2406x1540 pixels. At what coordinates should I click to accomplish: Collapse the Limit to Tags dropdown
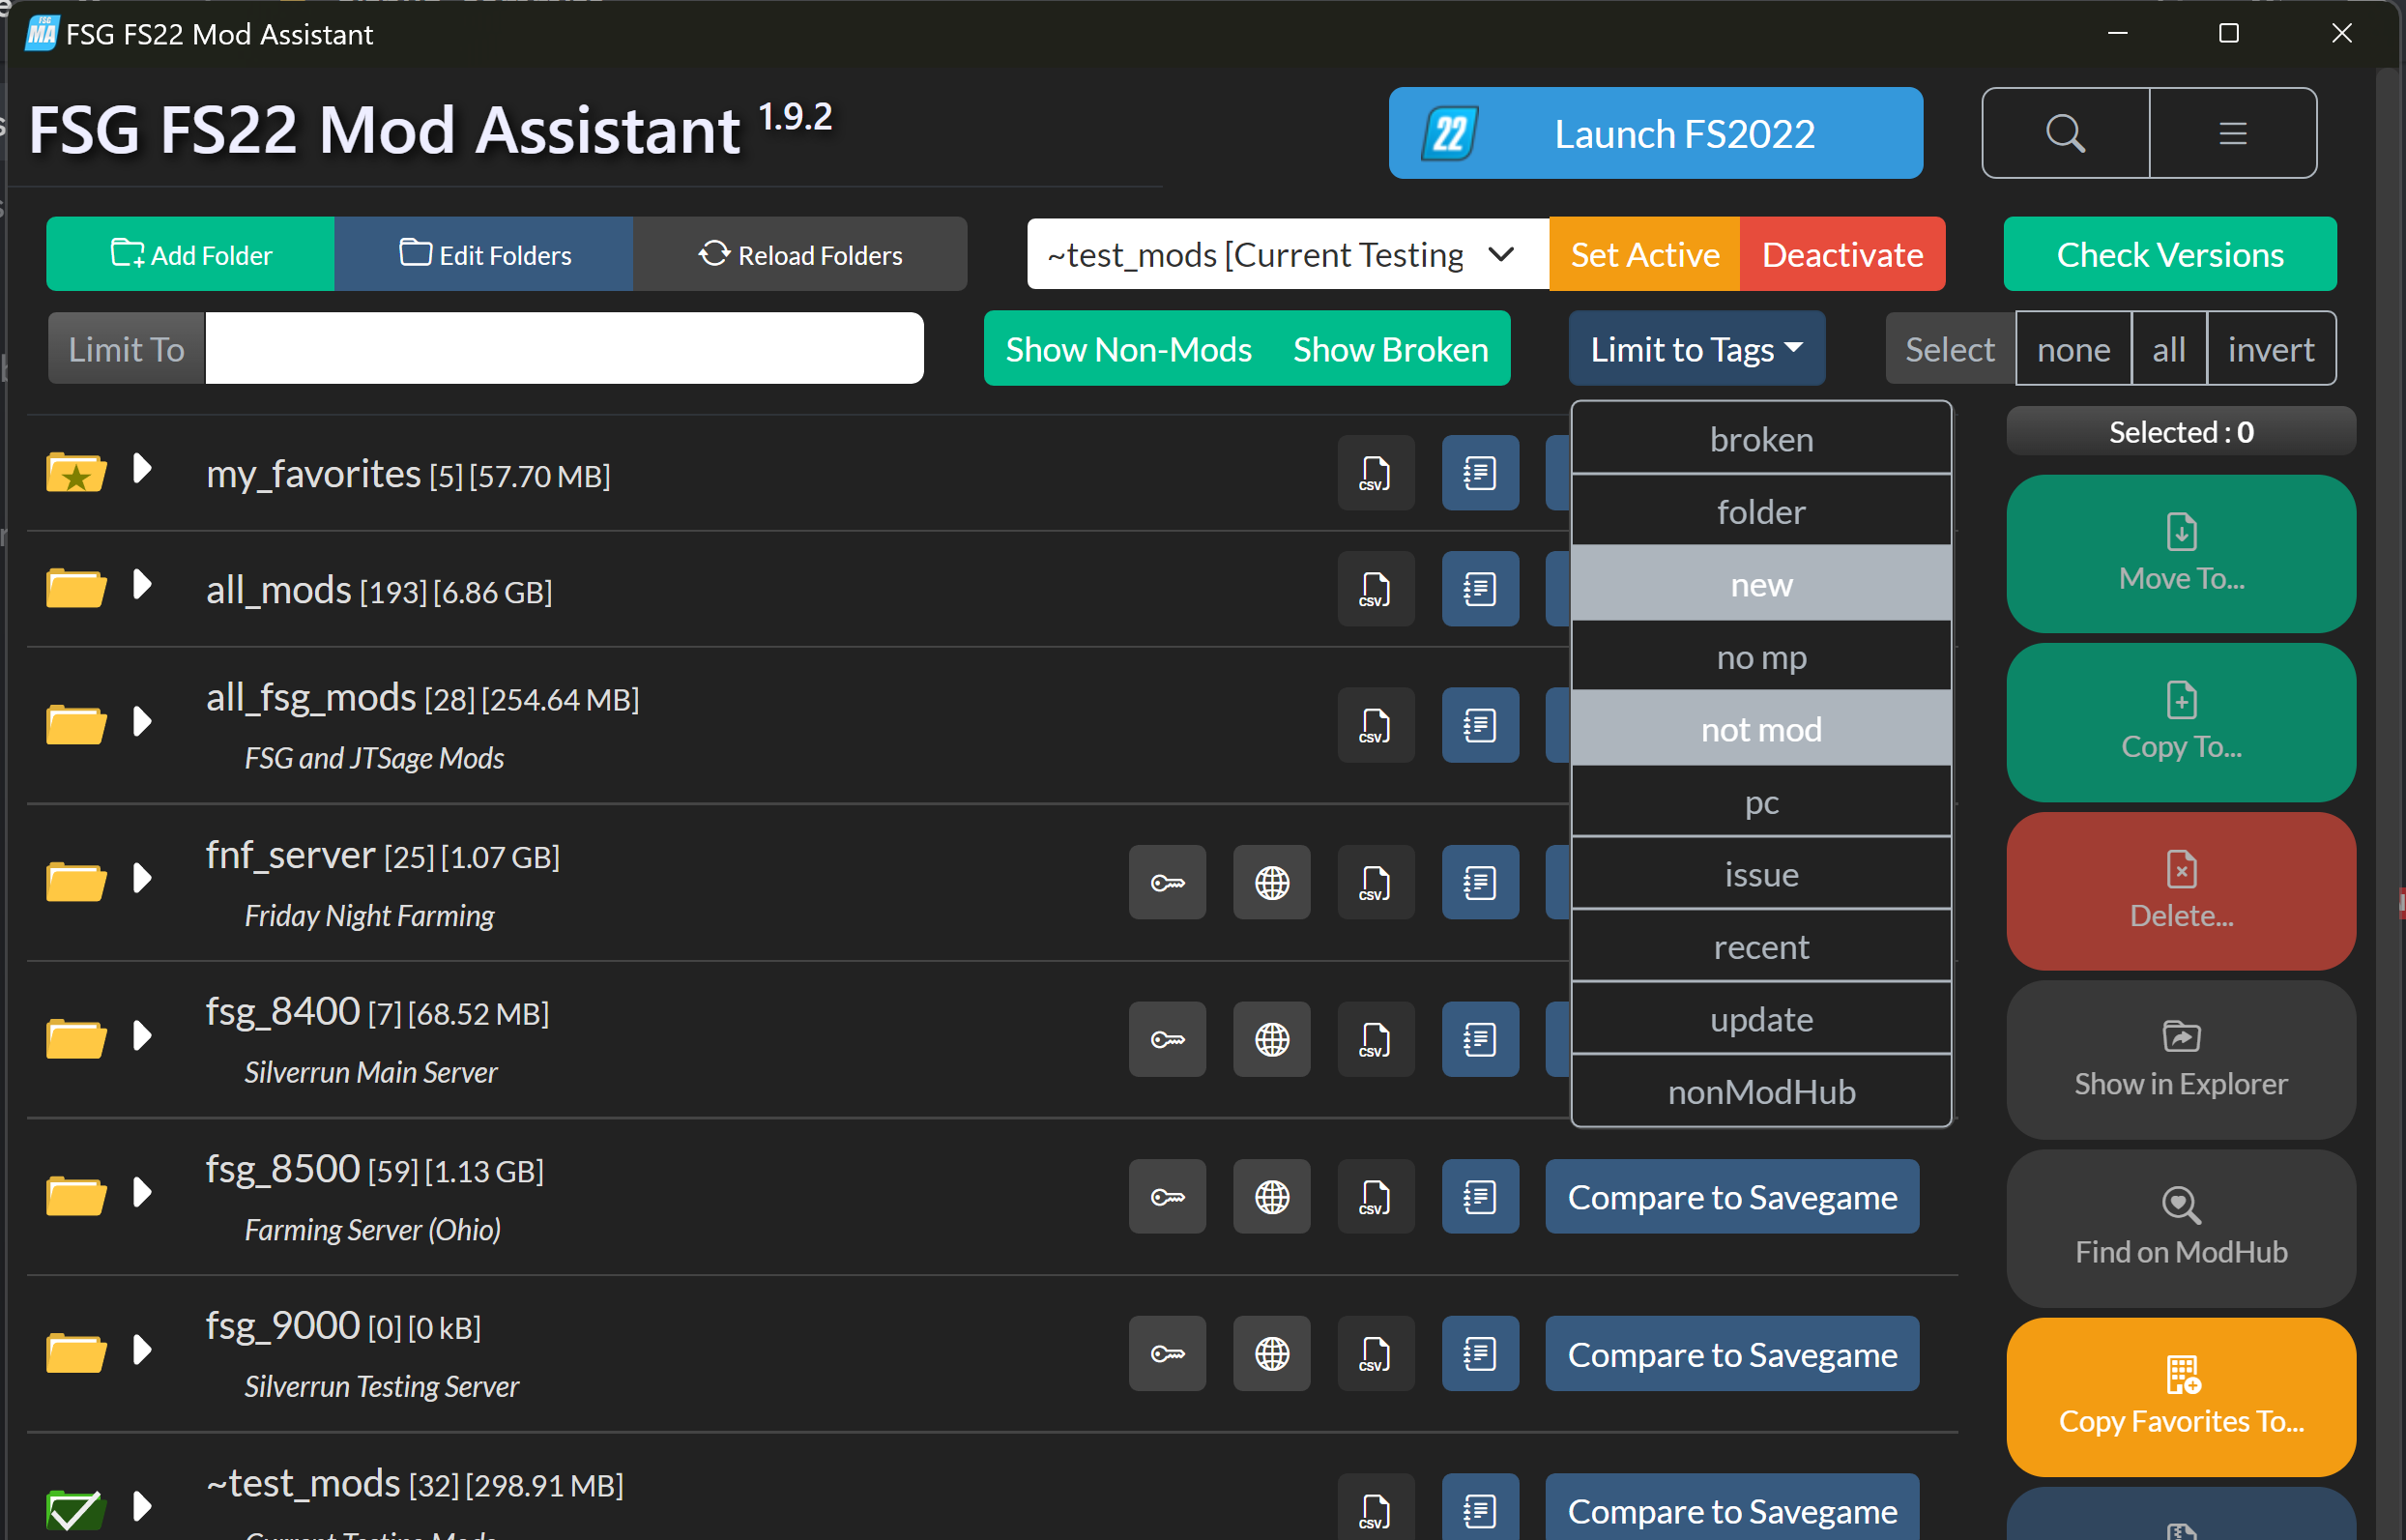[x=1696, y=349]
